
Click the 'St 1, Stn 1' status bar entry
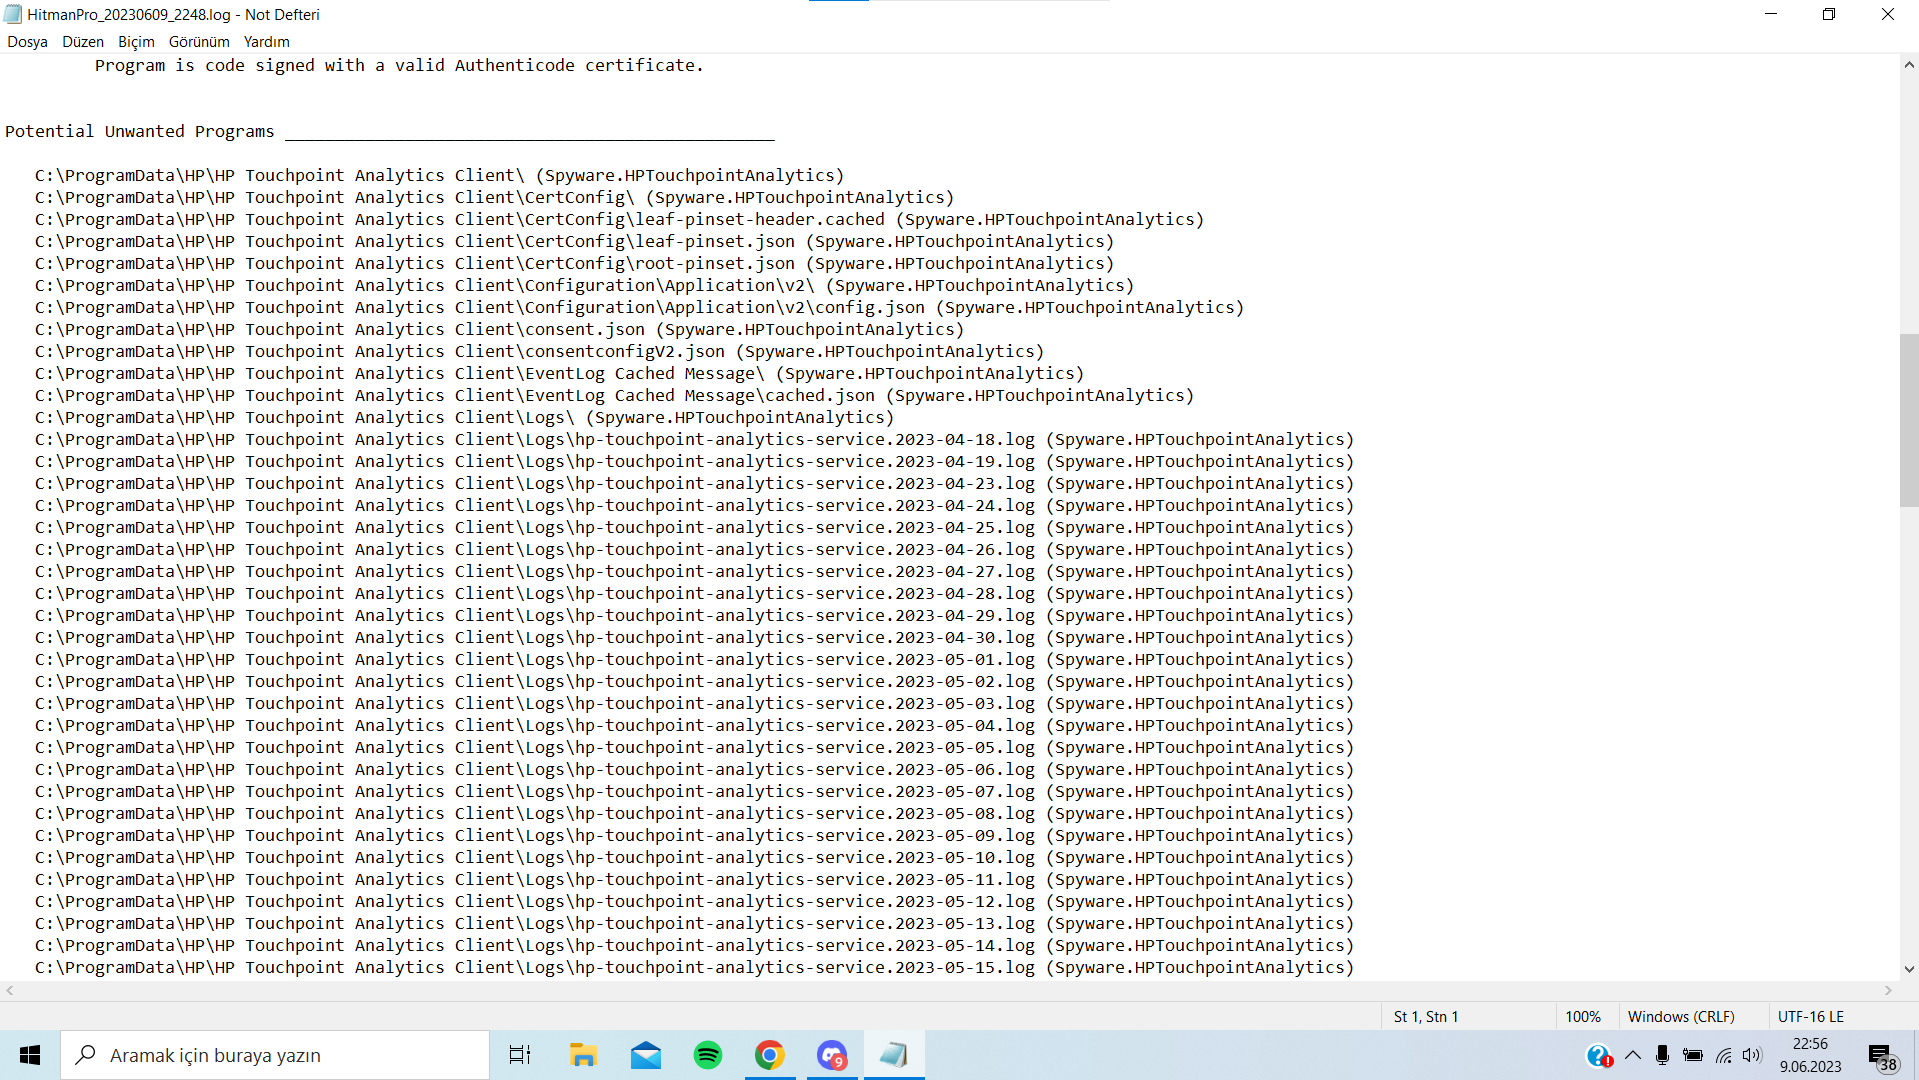pyautogui.click(x=1426, y=1016)
